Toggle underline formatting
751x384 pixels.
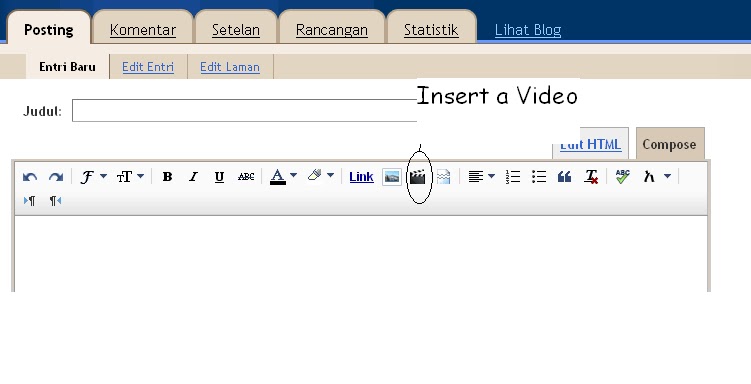point(219,177)
